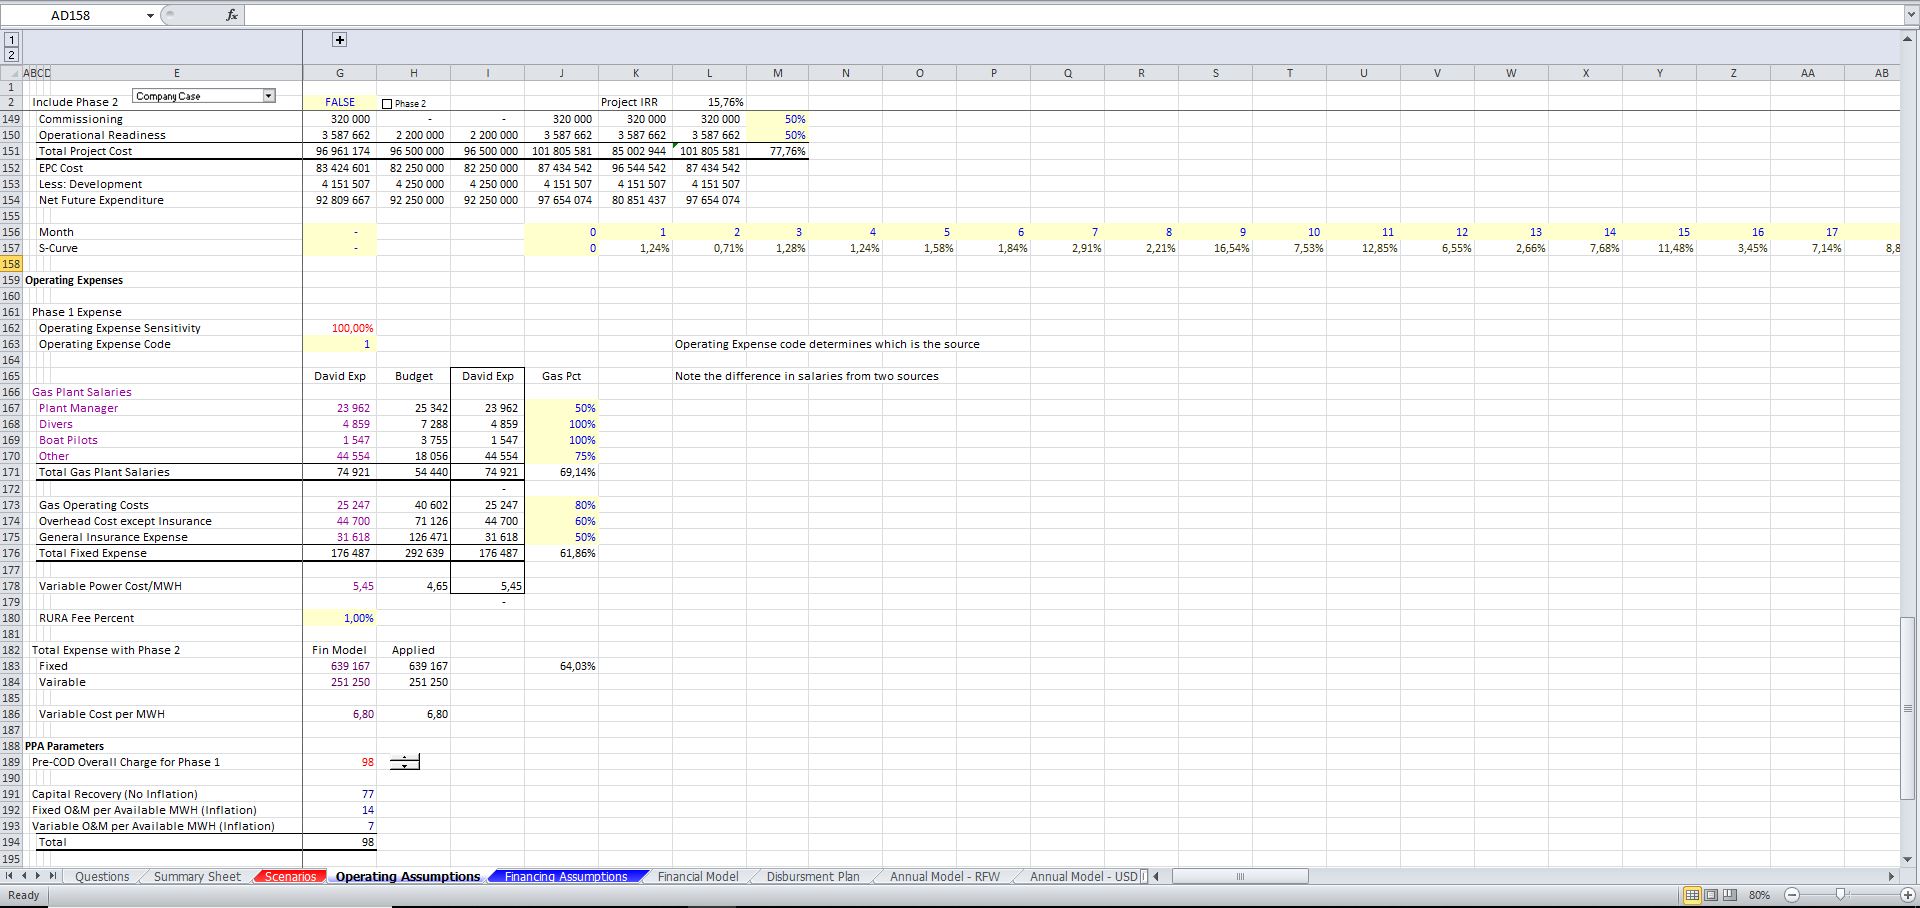Click the zoom in plus button
Viewport: 1920px width, 908px height.
(1907, 895)
